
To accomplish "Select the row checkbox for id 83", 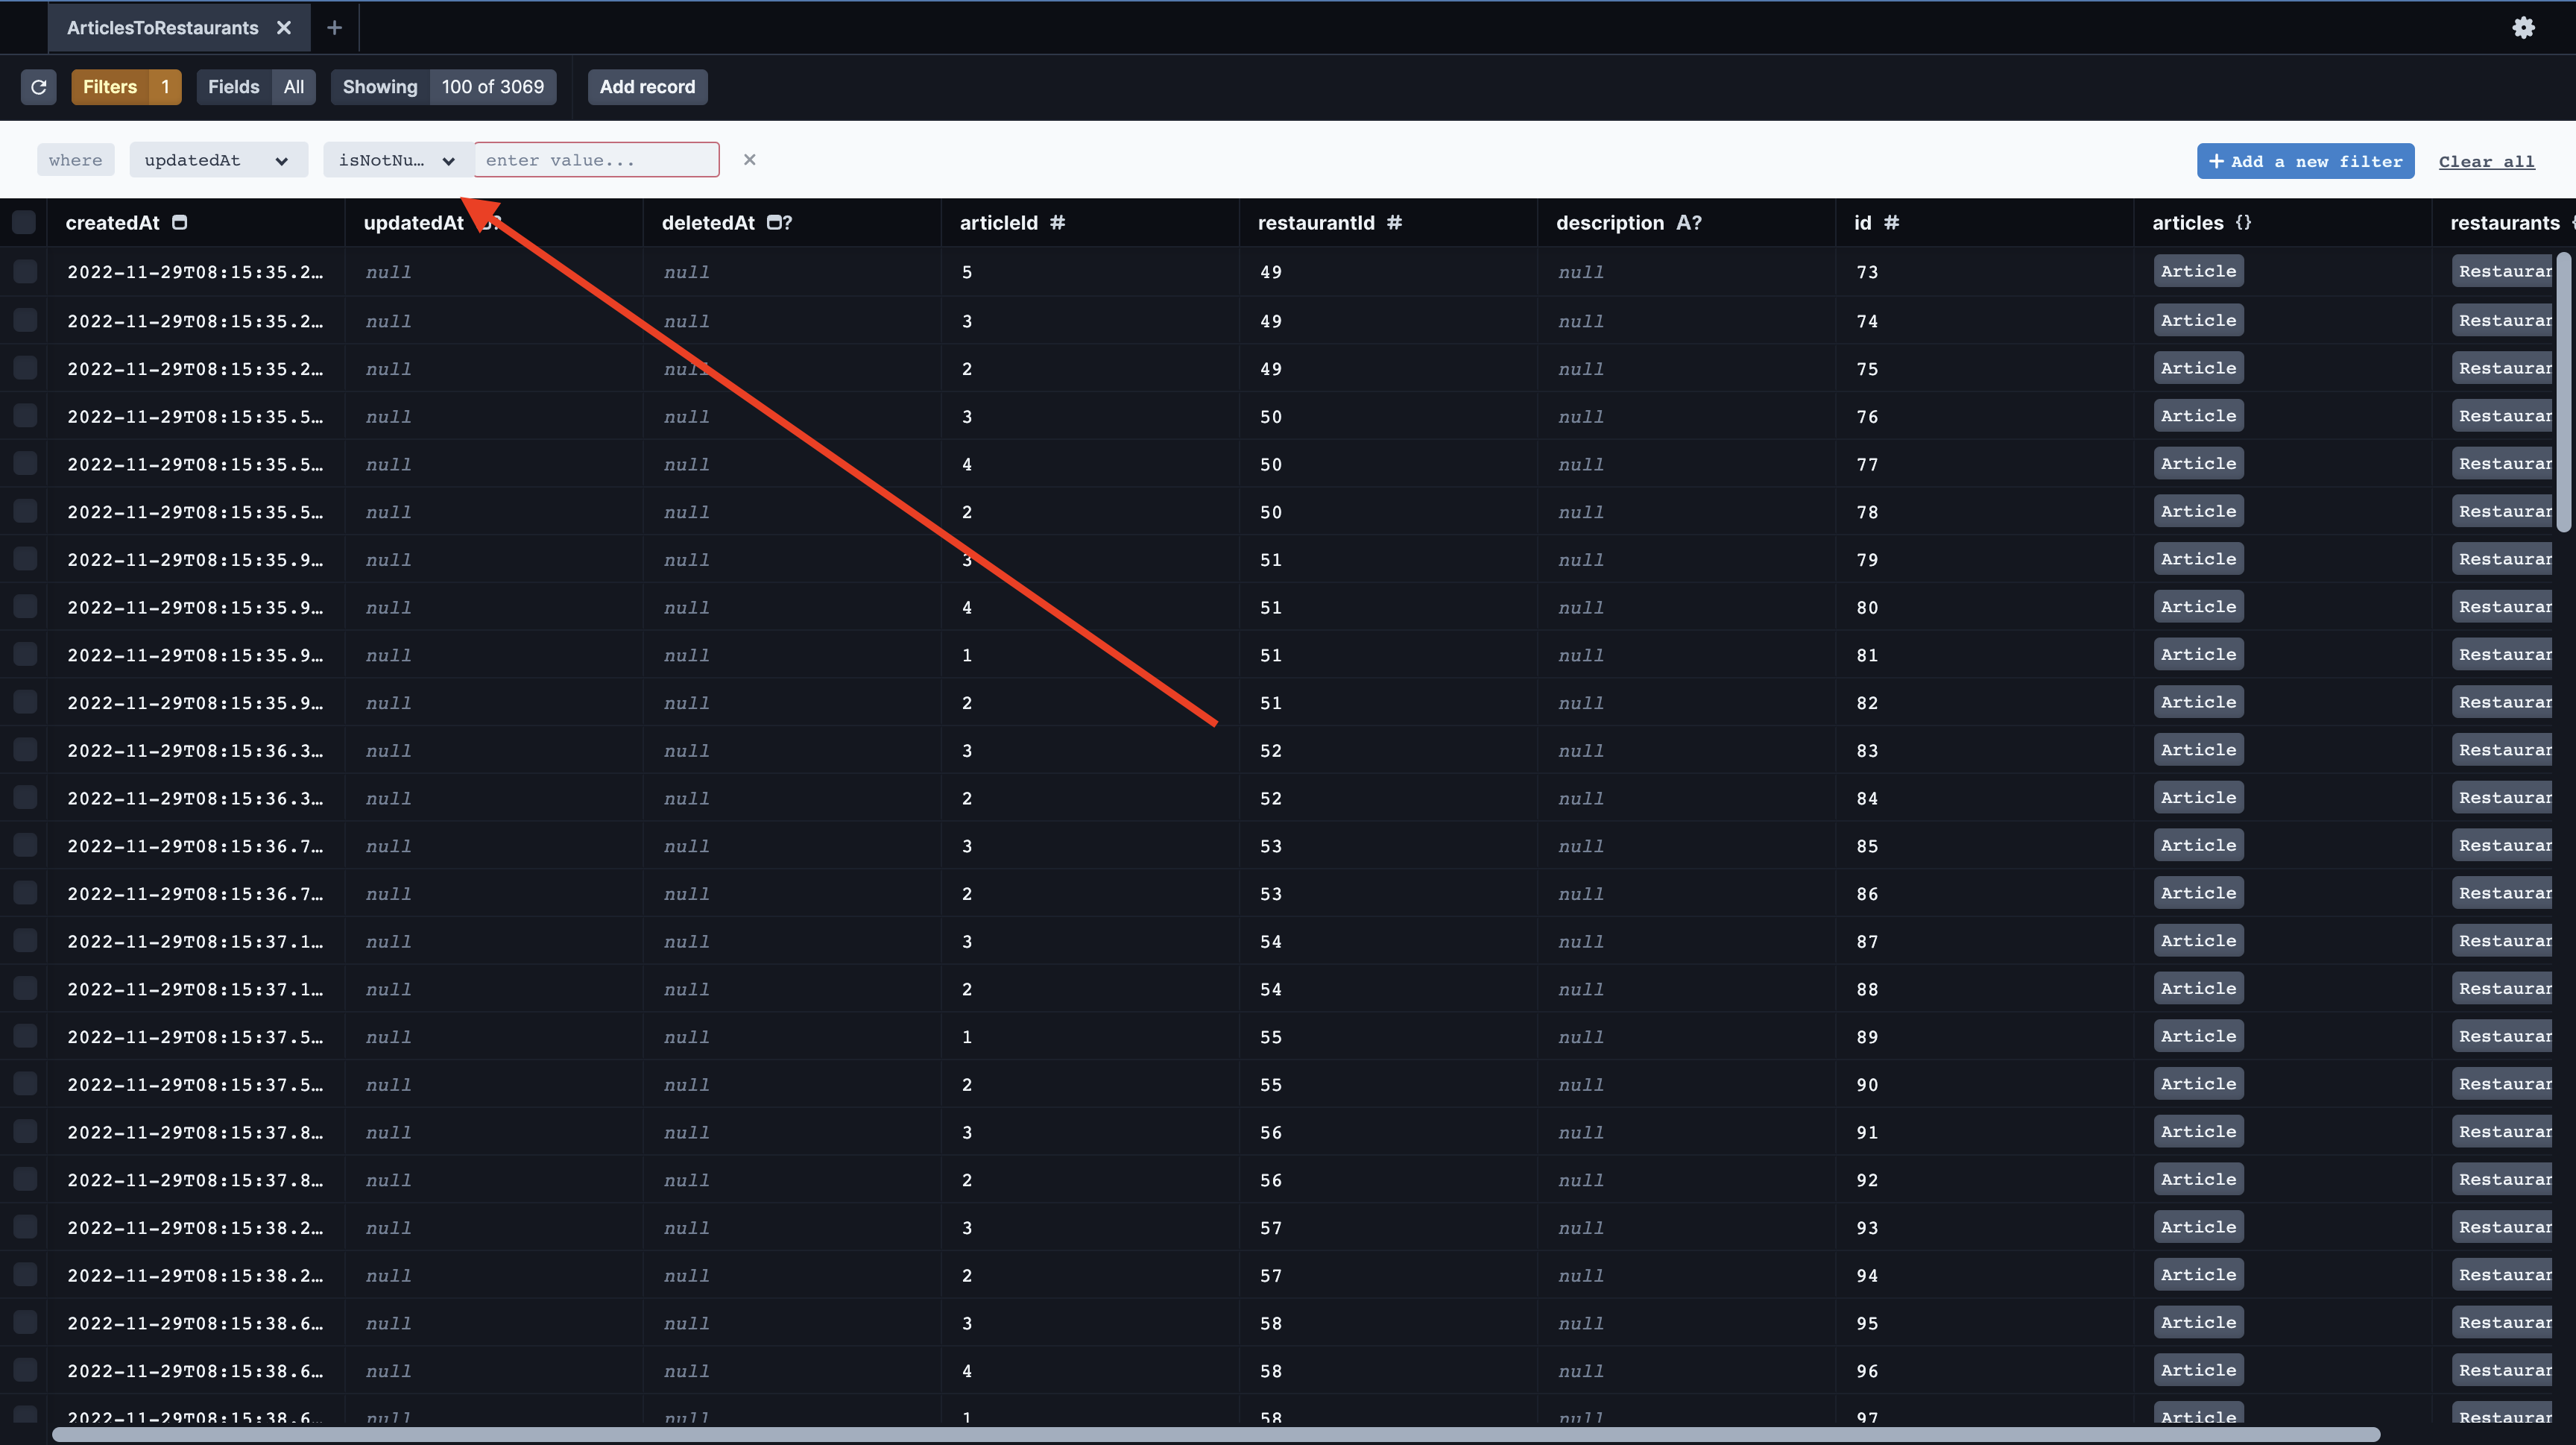I will coord(24,750).
